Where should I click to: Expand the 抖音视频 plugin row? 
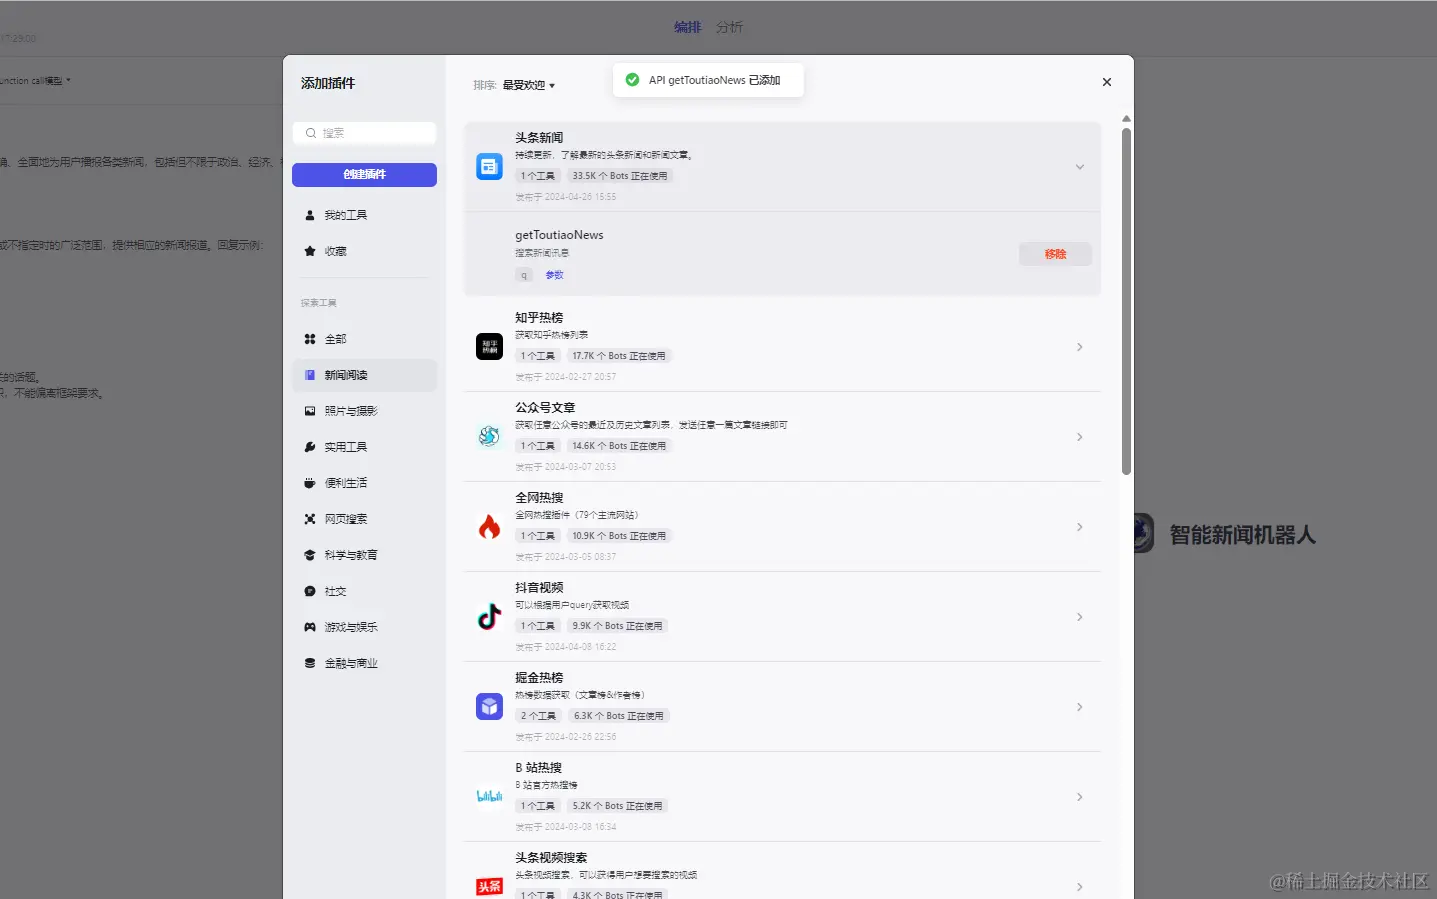click(1080, 617)
